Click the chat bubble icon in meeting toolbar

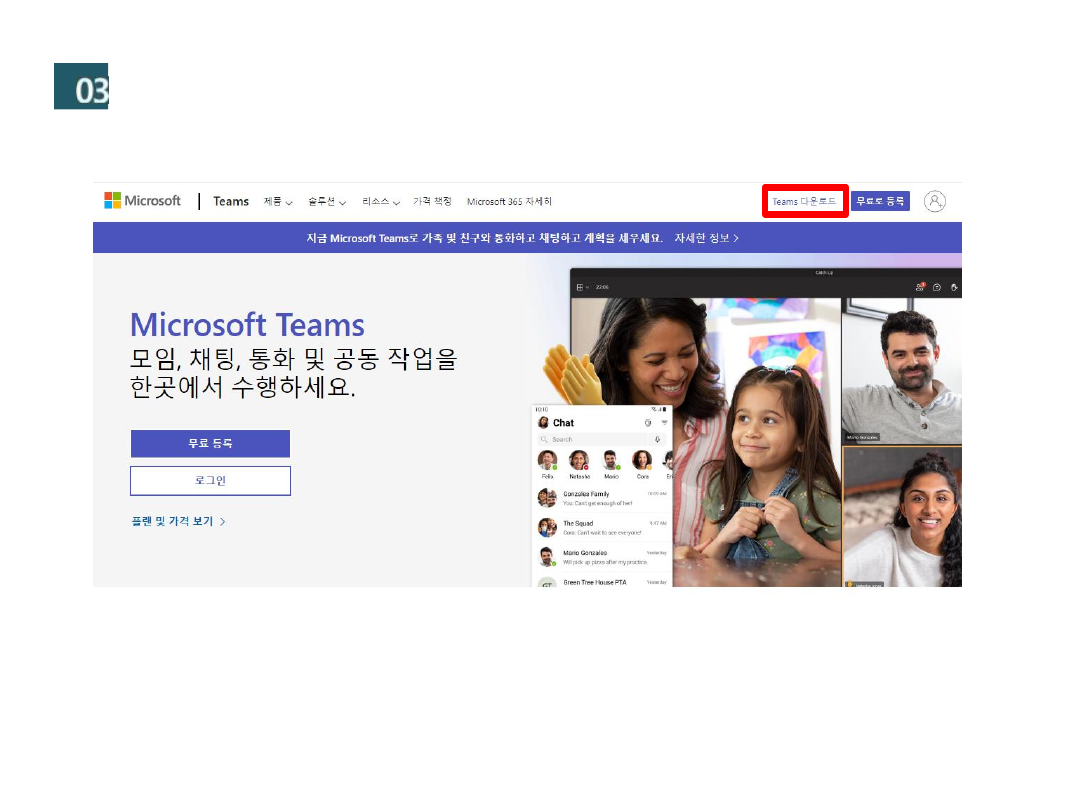click(937, 287)
